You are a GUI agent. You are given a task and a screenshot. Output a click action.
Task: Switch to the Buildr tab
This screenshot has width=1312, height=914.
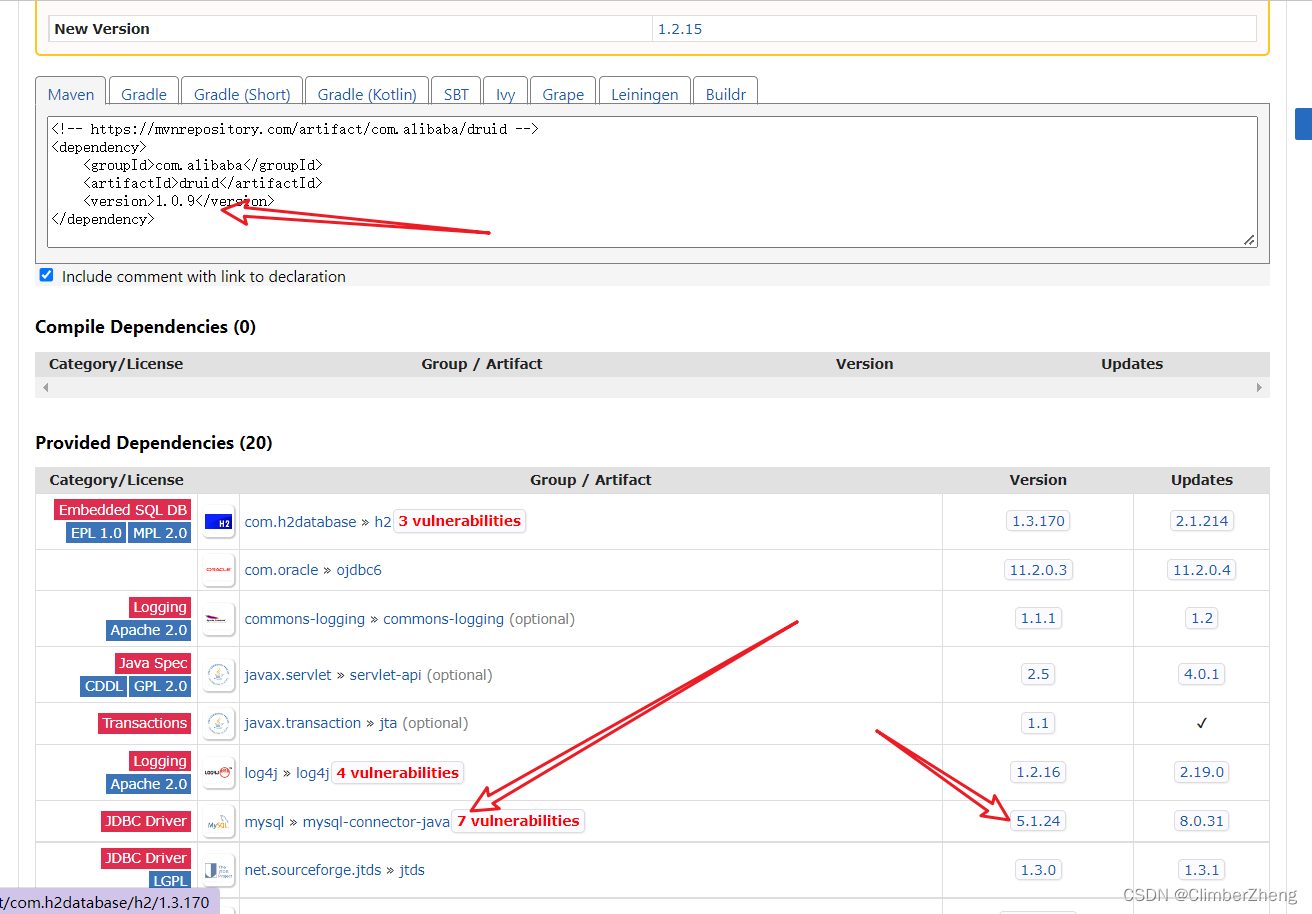(726, 94)
